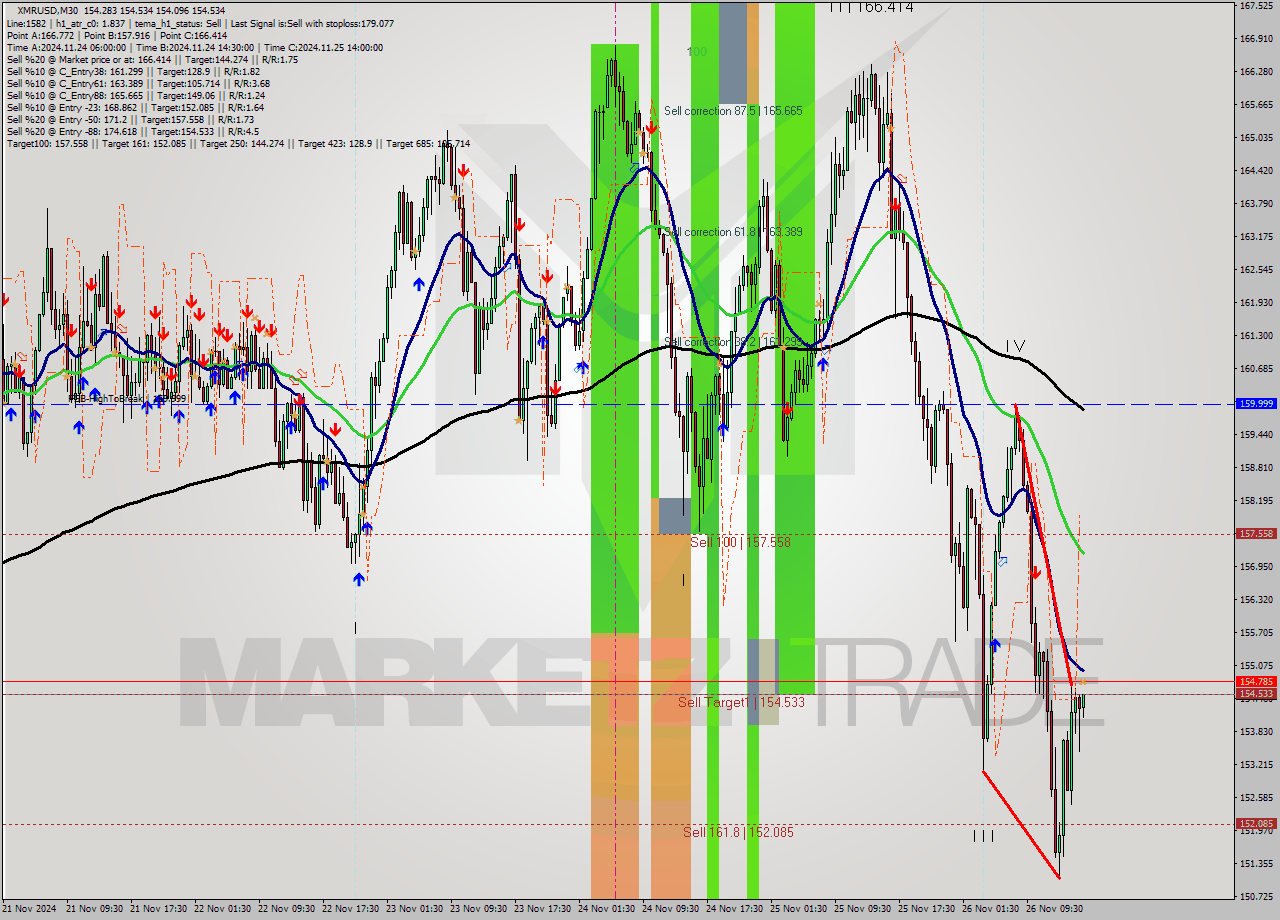The image size is (1280, 920).
Task: Click the '23 Nov 01:30' time axis label
Action: point(414,909)
